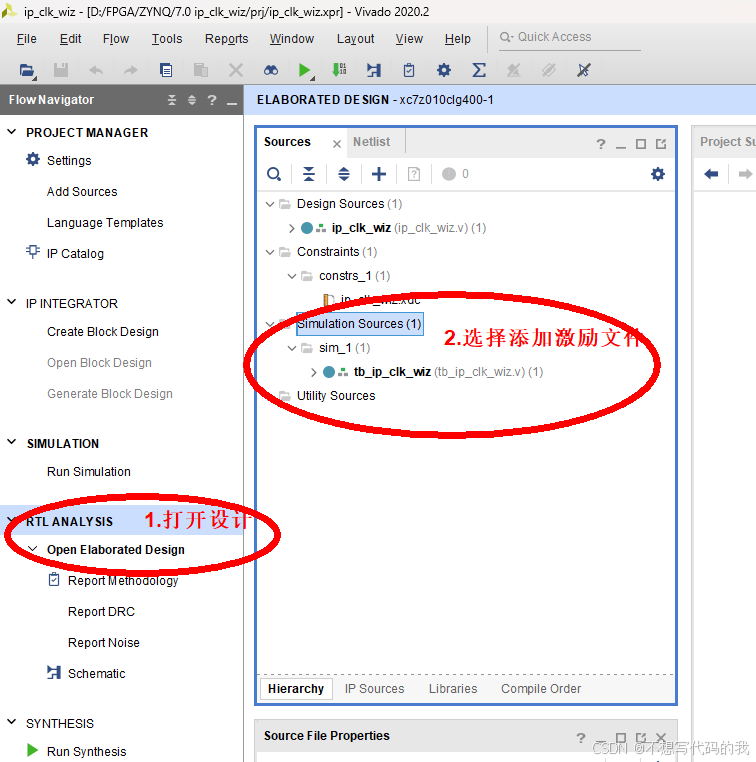
Task: Switch to Compile Order tab
Action: (541, 689)
